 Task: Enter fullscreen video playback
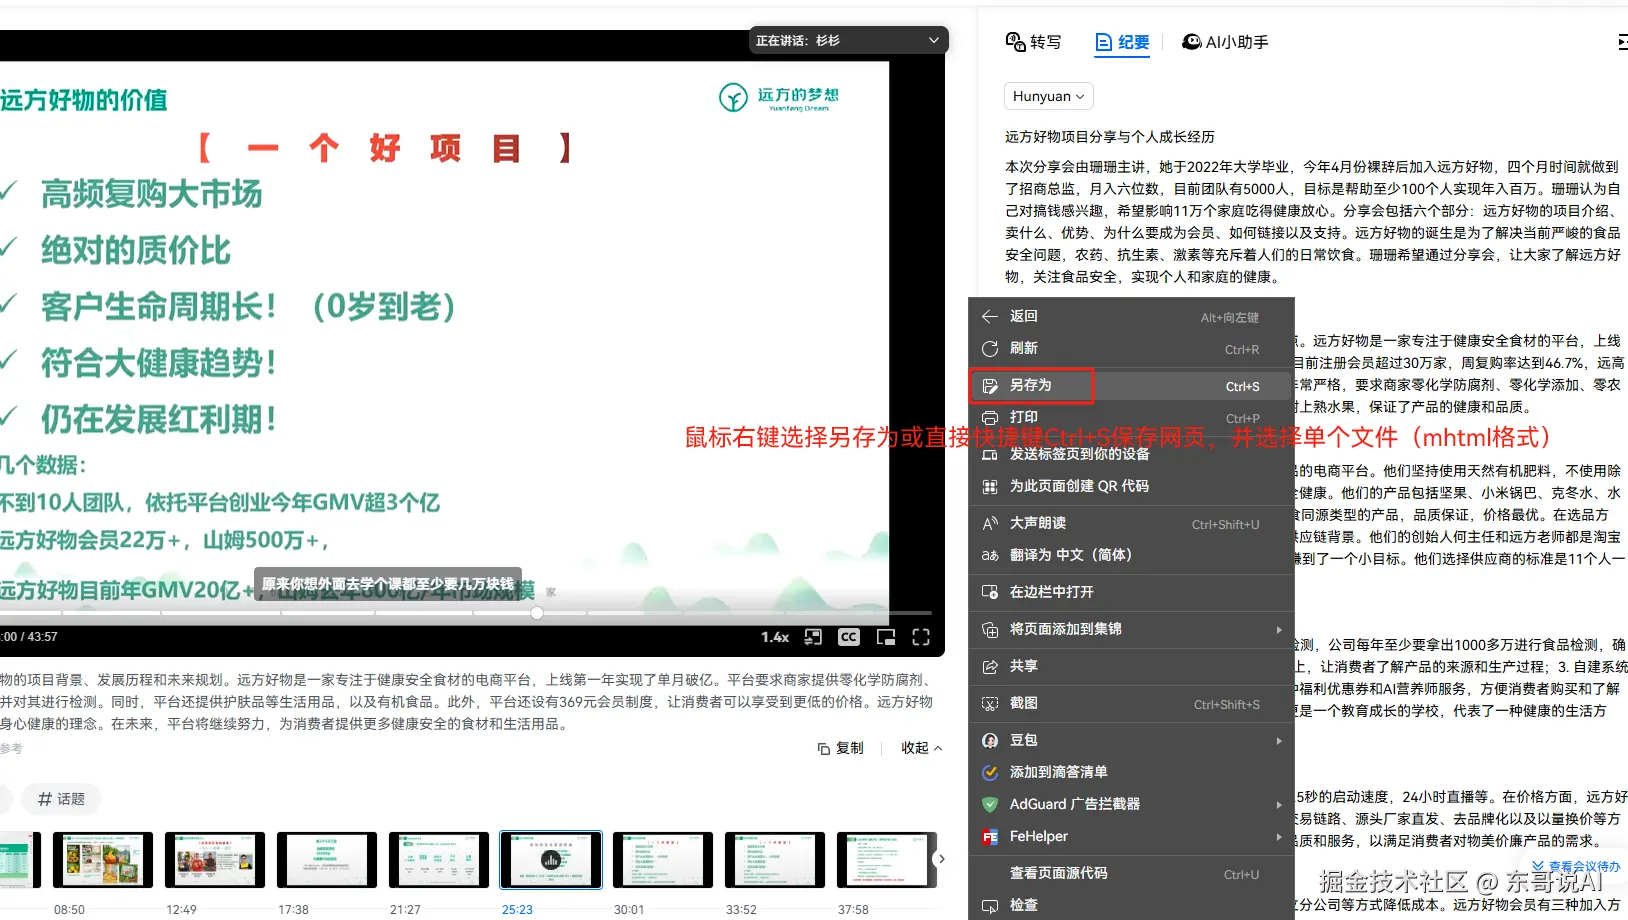pyautogui.click(x=921, y=637)
